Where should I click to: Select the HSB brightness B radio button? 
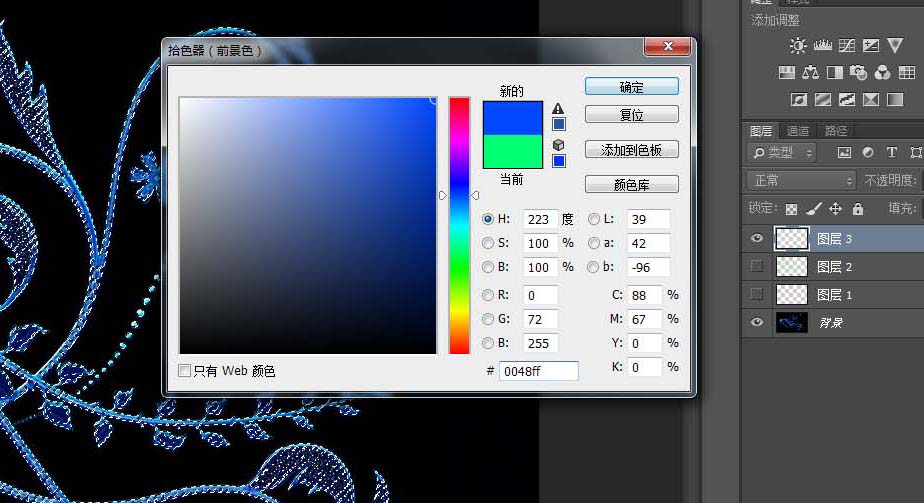(x=488, y=267)
